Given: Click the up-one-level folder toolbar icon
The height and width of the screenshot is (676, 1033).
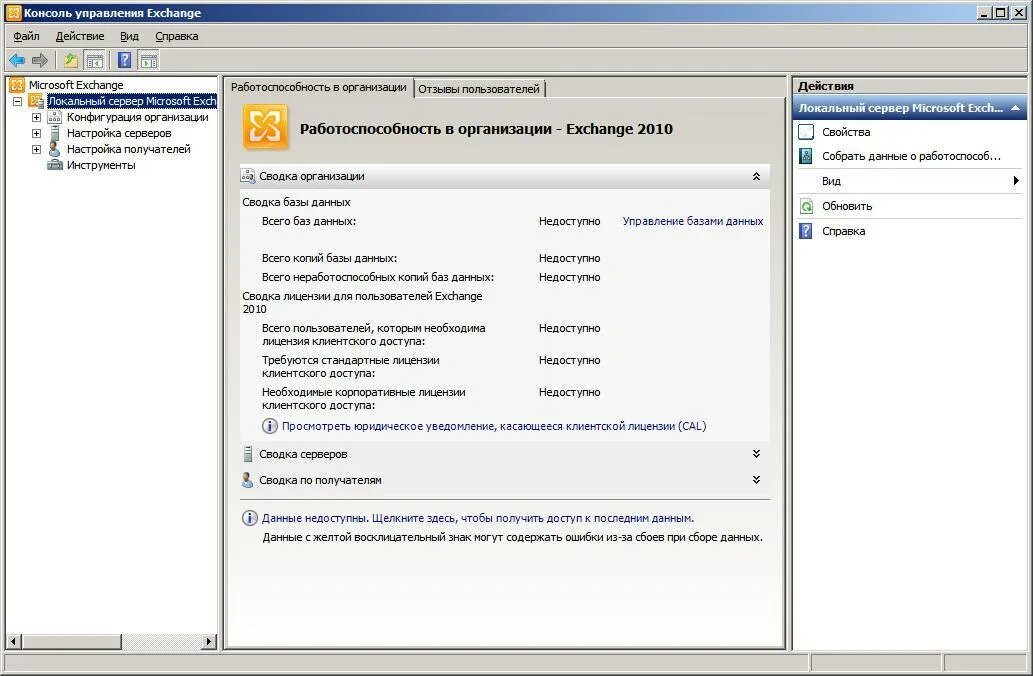Looking at the screenshot, I should tap(70, 61).
